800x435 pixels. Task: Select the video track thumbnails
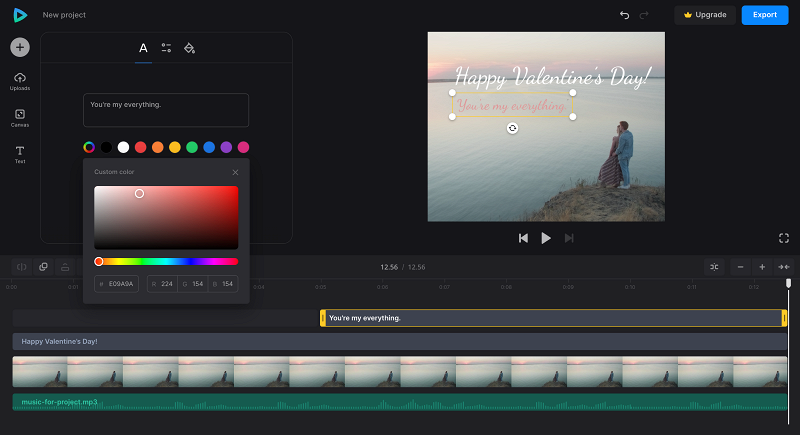pyautogui.click(x=399, y=372)
